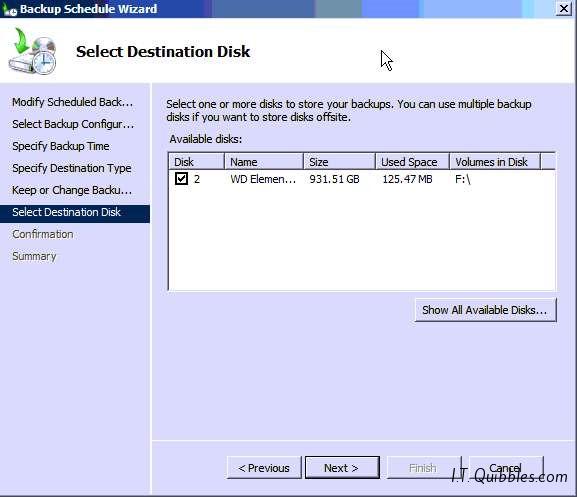The image size is (577, 497).
Task: Go to Select Backup Configuration step
Action: click(x=73, y=124)
